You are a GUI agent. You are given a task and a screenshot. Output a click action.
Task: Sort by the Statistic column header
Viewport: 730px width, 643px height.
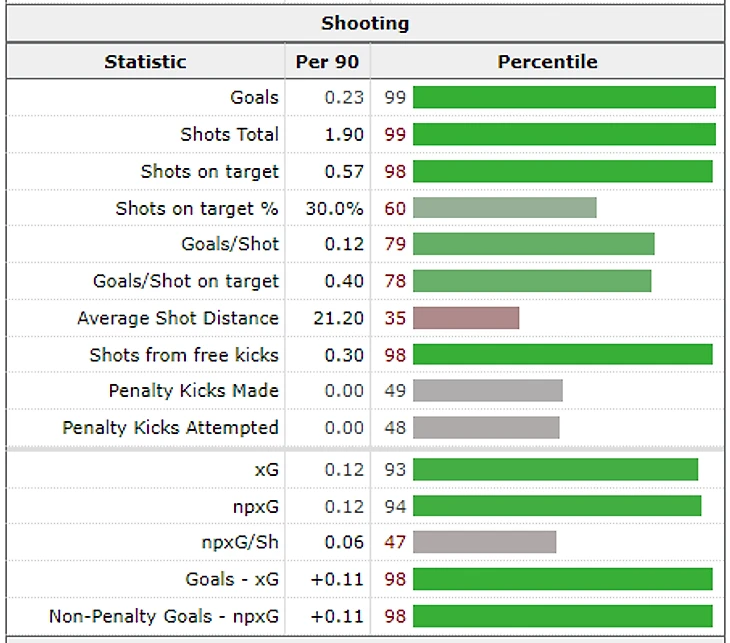(x=145, y=61)
